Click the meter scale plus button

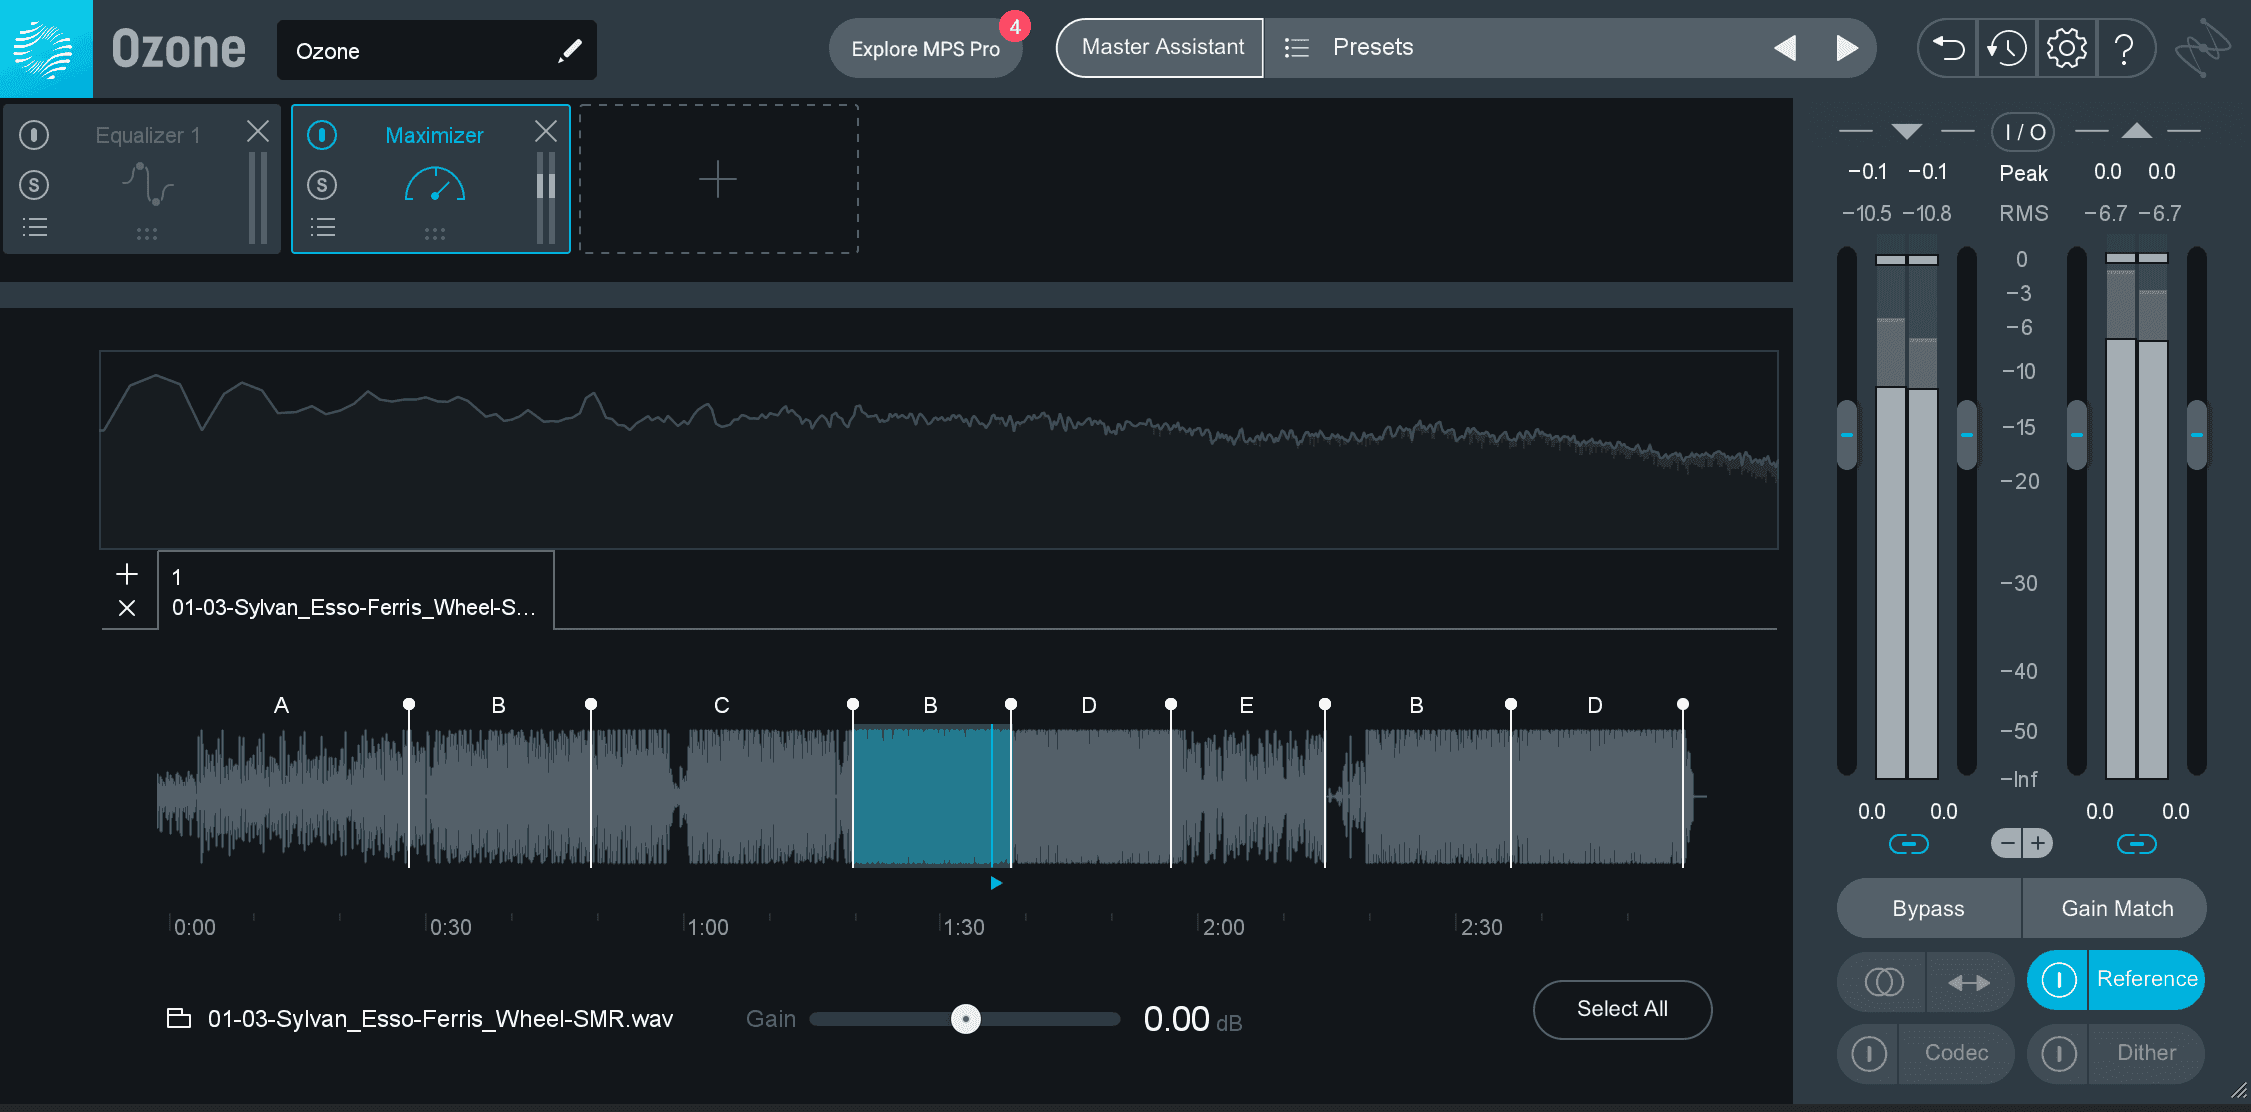click(x=2038, y=843)
